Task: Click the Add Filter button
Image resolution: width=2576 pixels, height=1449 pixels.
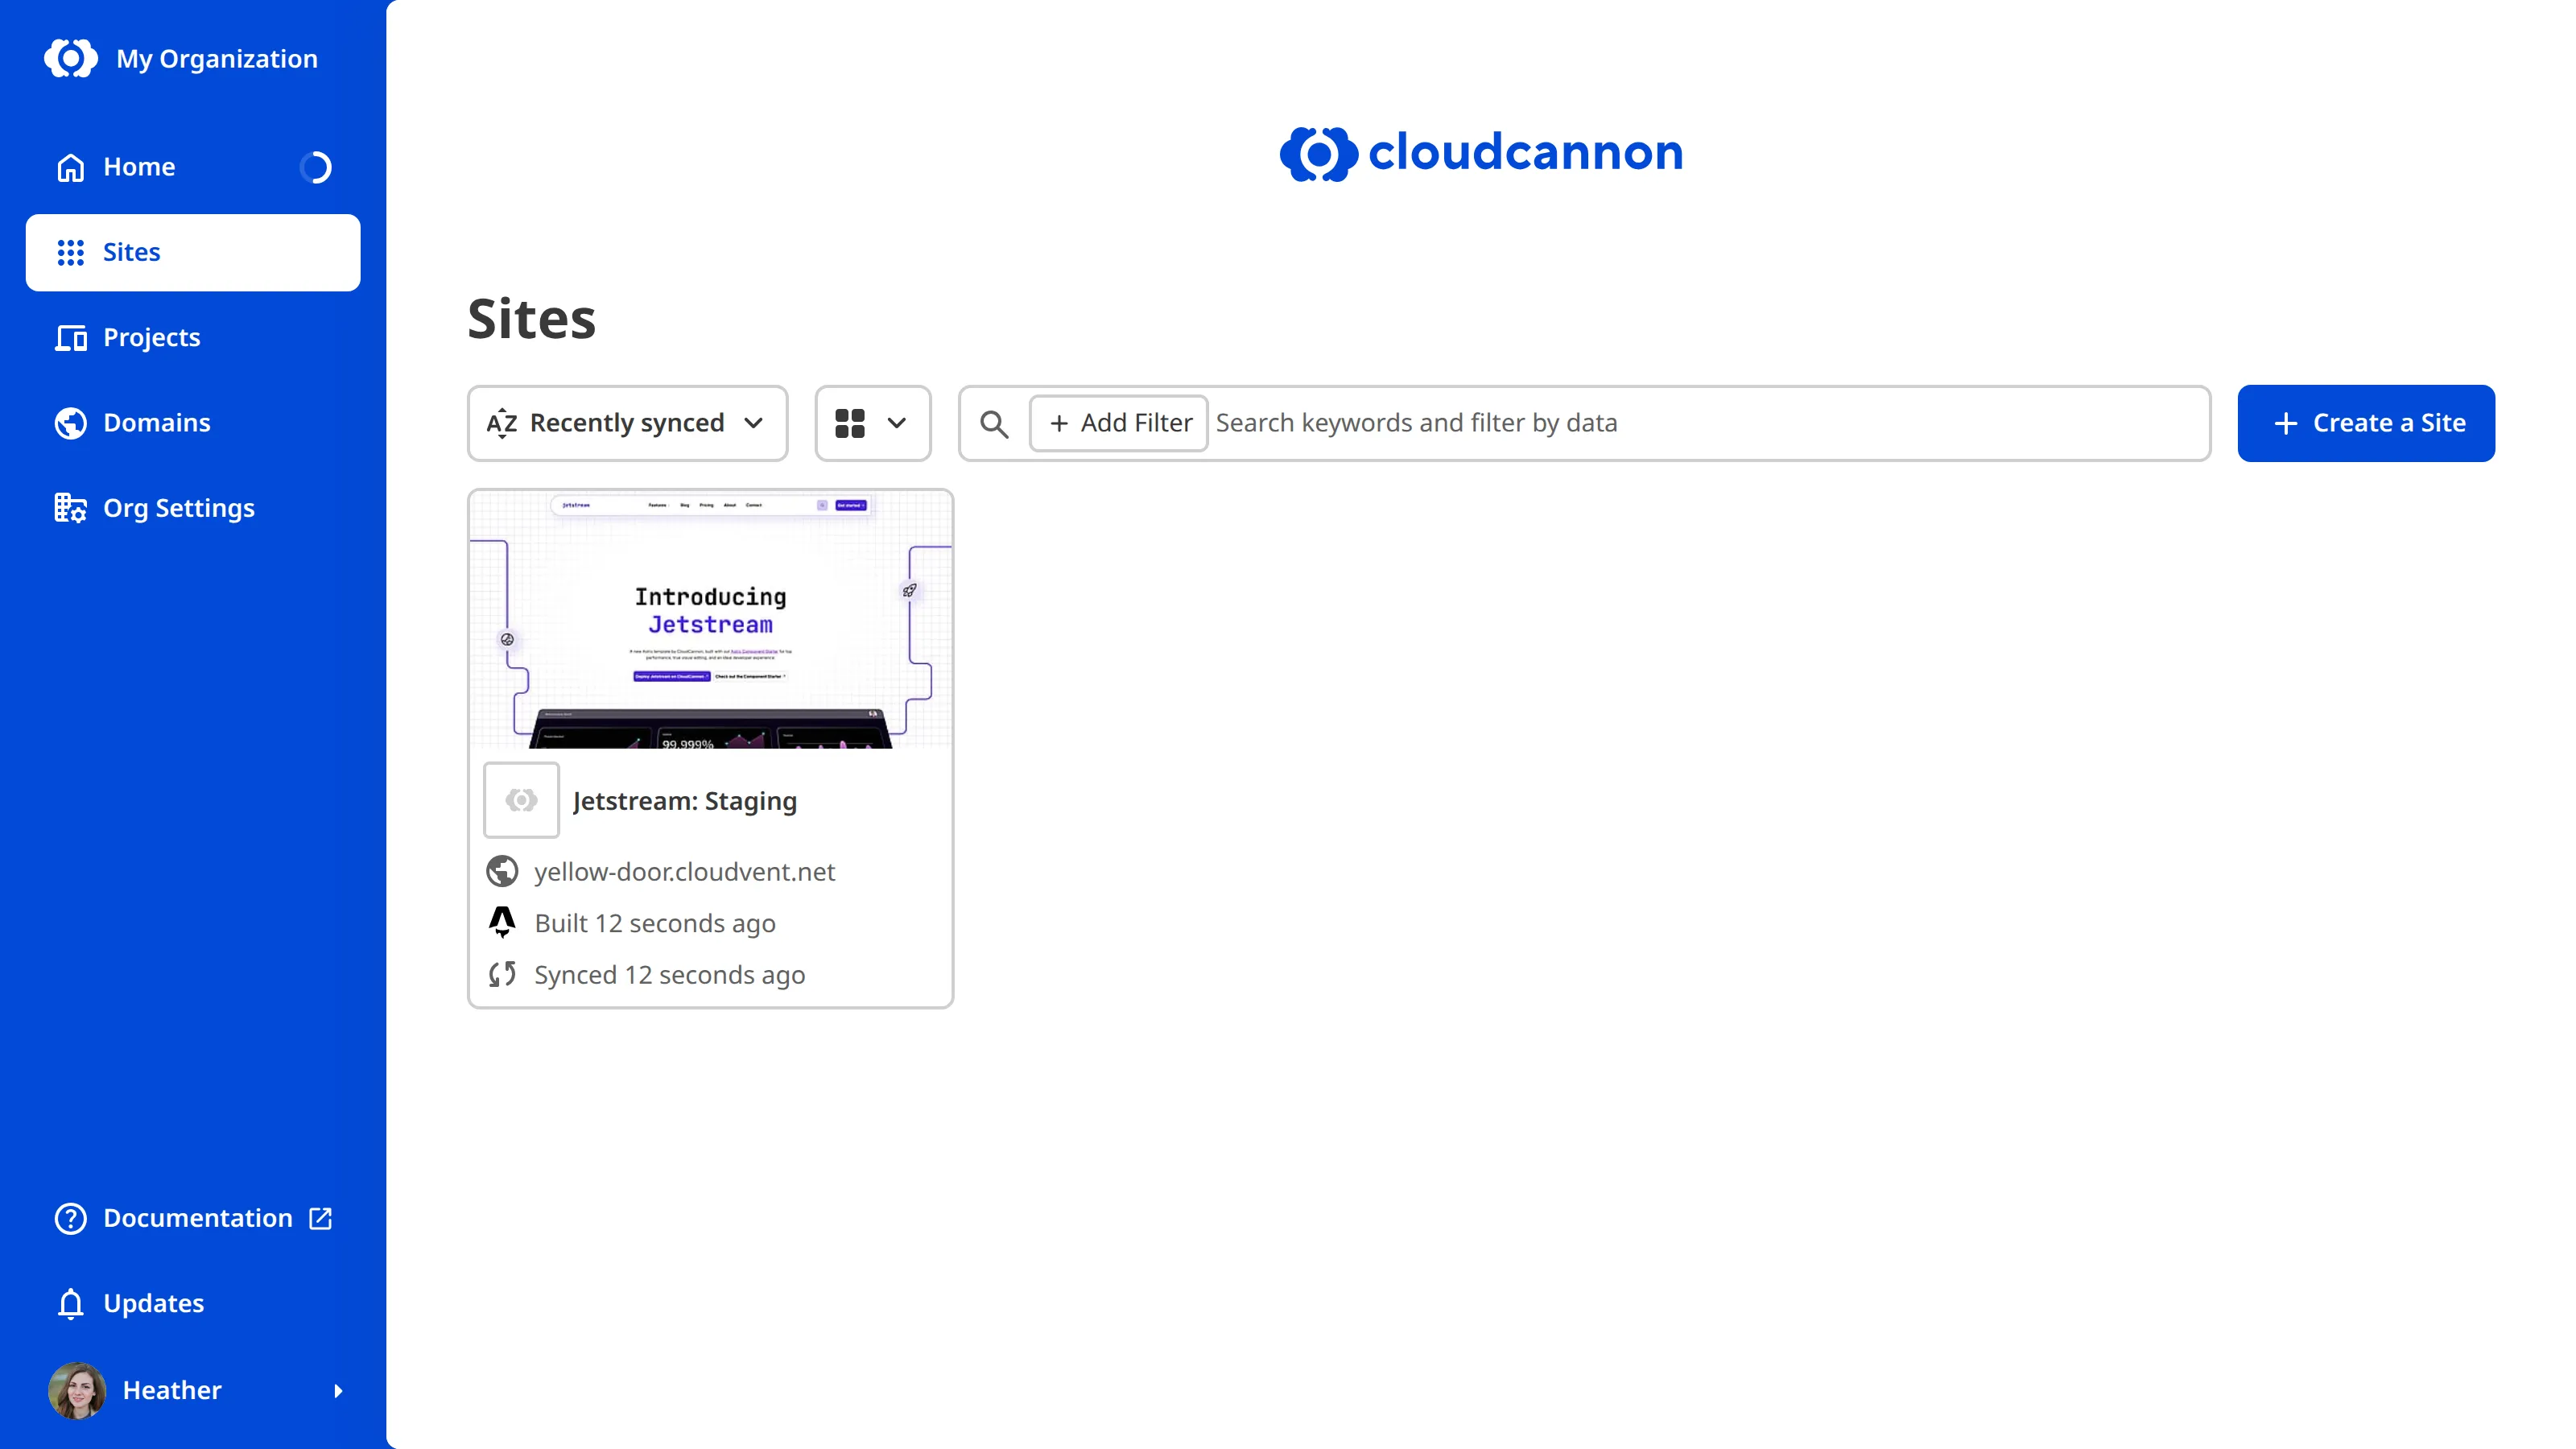Action: point(1119,423)
